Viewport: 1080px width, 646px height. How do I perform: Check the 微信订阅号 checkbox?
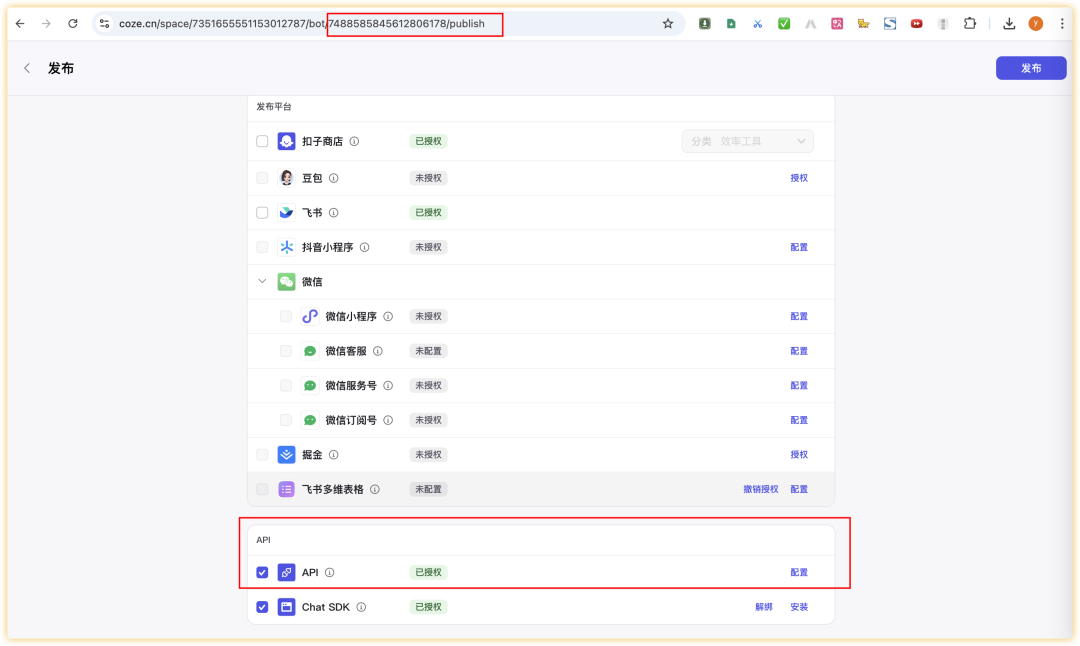click(x=286, y=419)
